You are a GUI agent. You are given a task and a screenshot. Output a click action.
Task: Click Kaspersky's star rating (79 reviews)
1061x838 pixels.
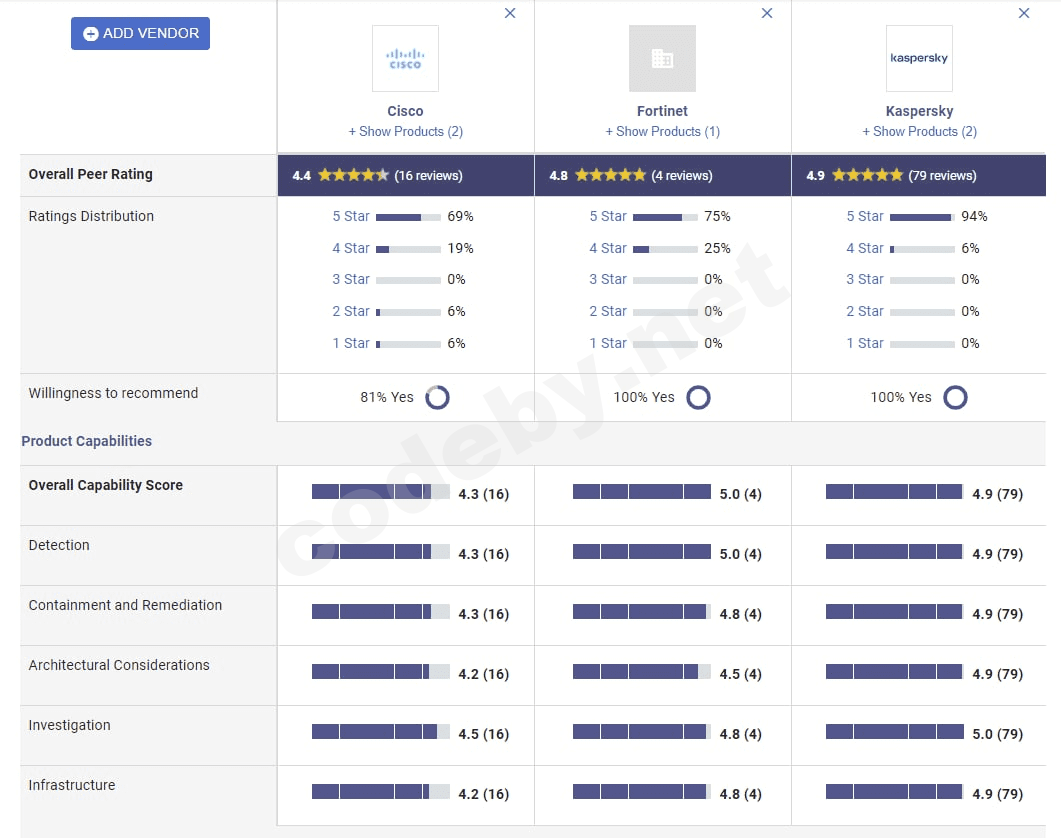point(868,175)
